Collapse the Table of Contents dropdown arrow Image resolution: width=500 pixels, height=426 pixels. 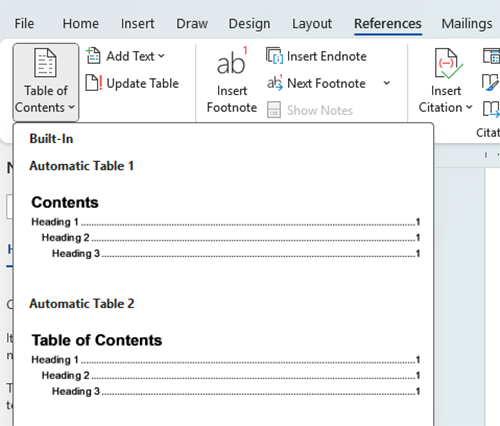click(71, 107)
